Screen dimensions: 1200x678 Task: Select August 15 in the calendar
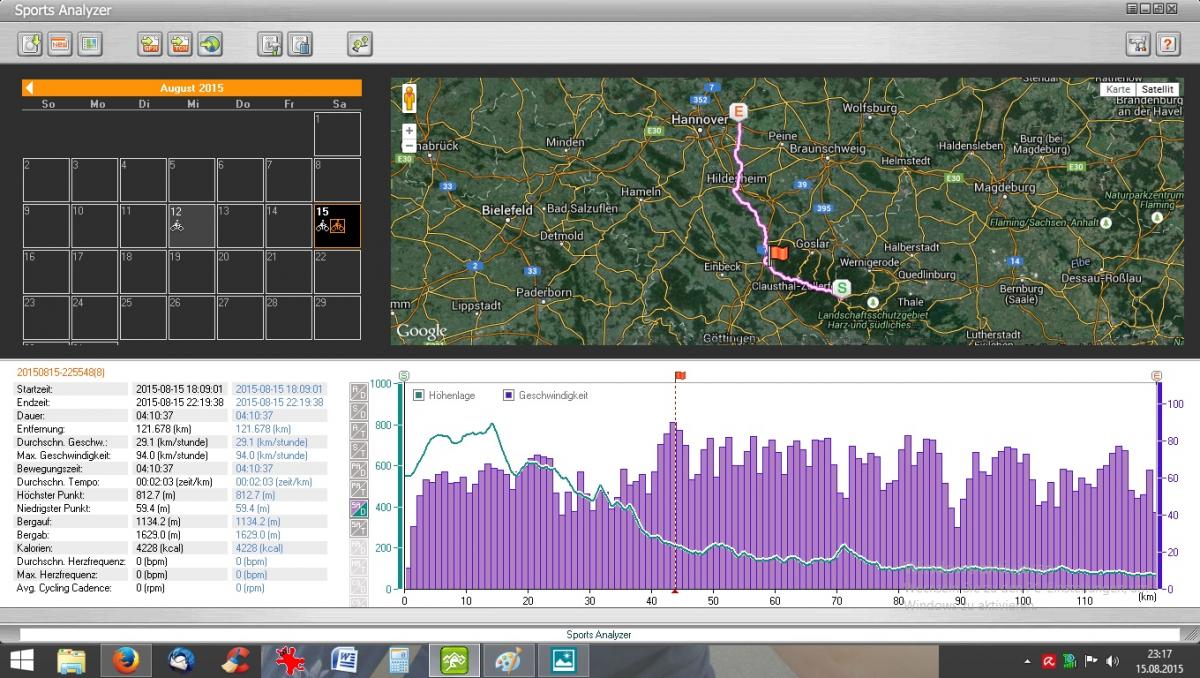[337, 225]
